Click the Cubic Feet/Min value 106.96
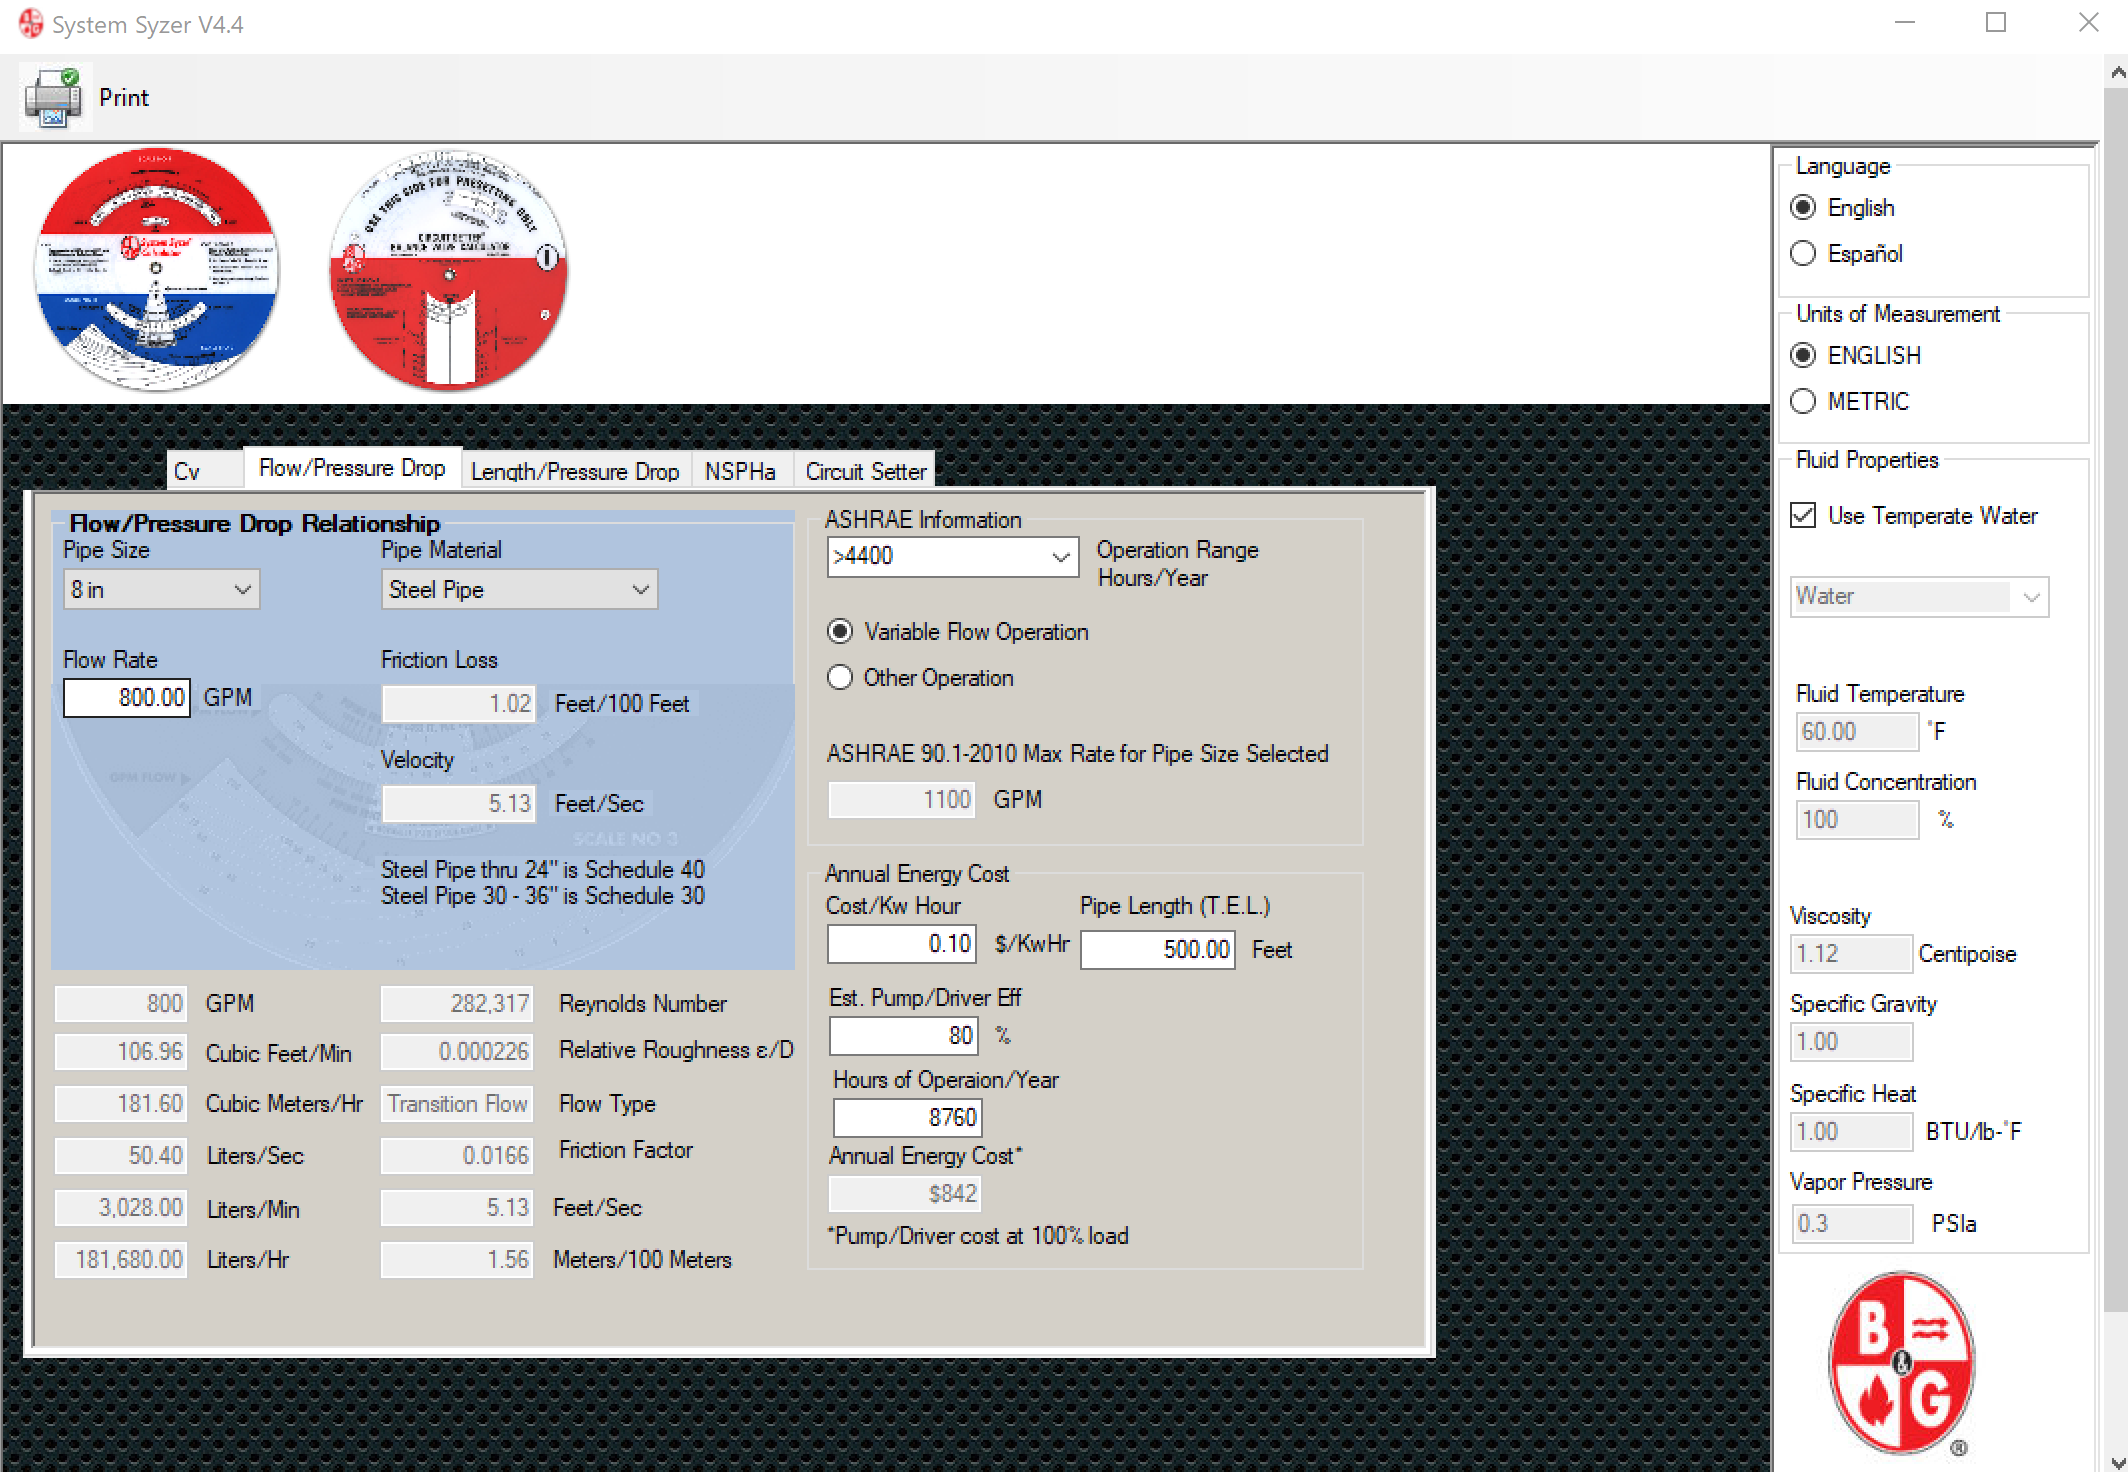Screen dimensions: 2128x1472 121,1051
